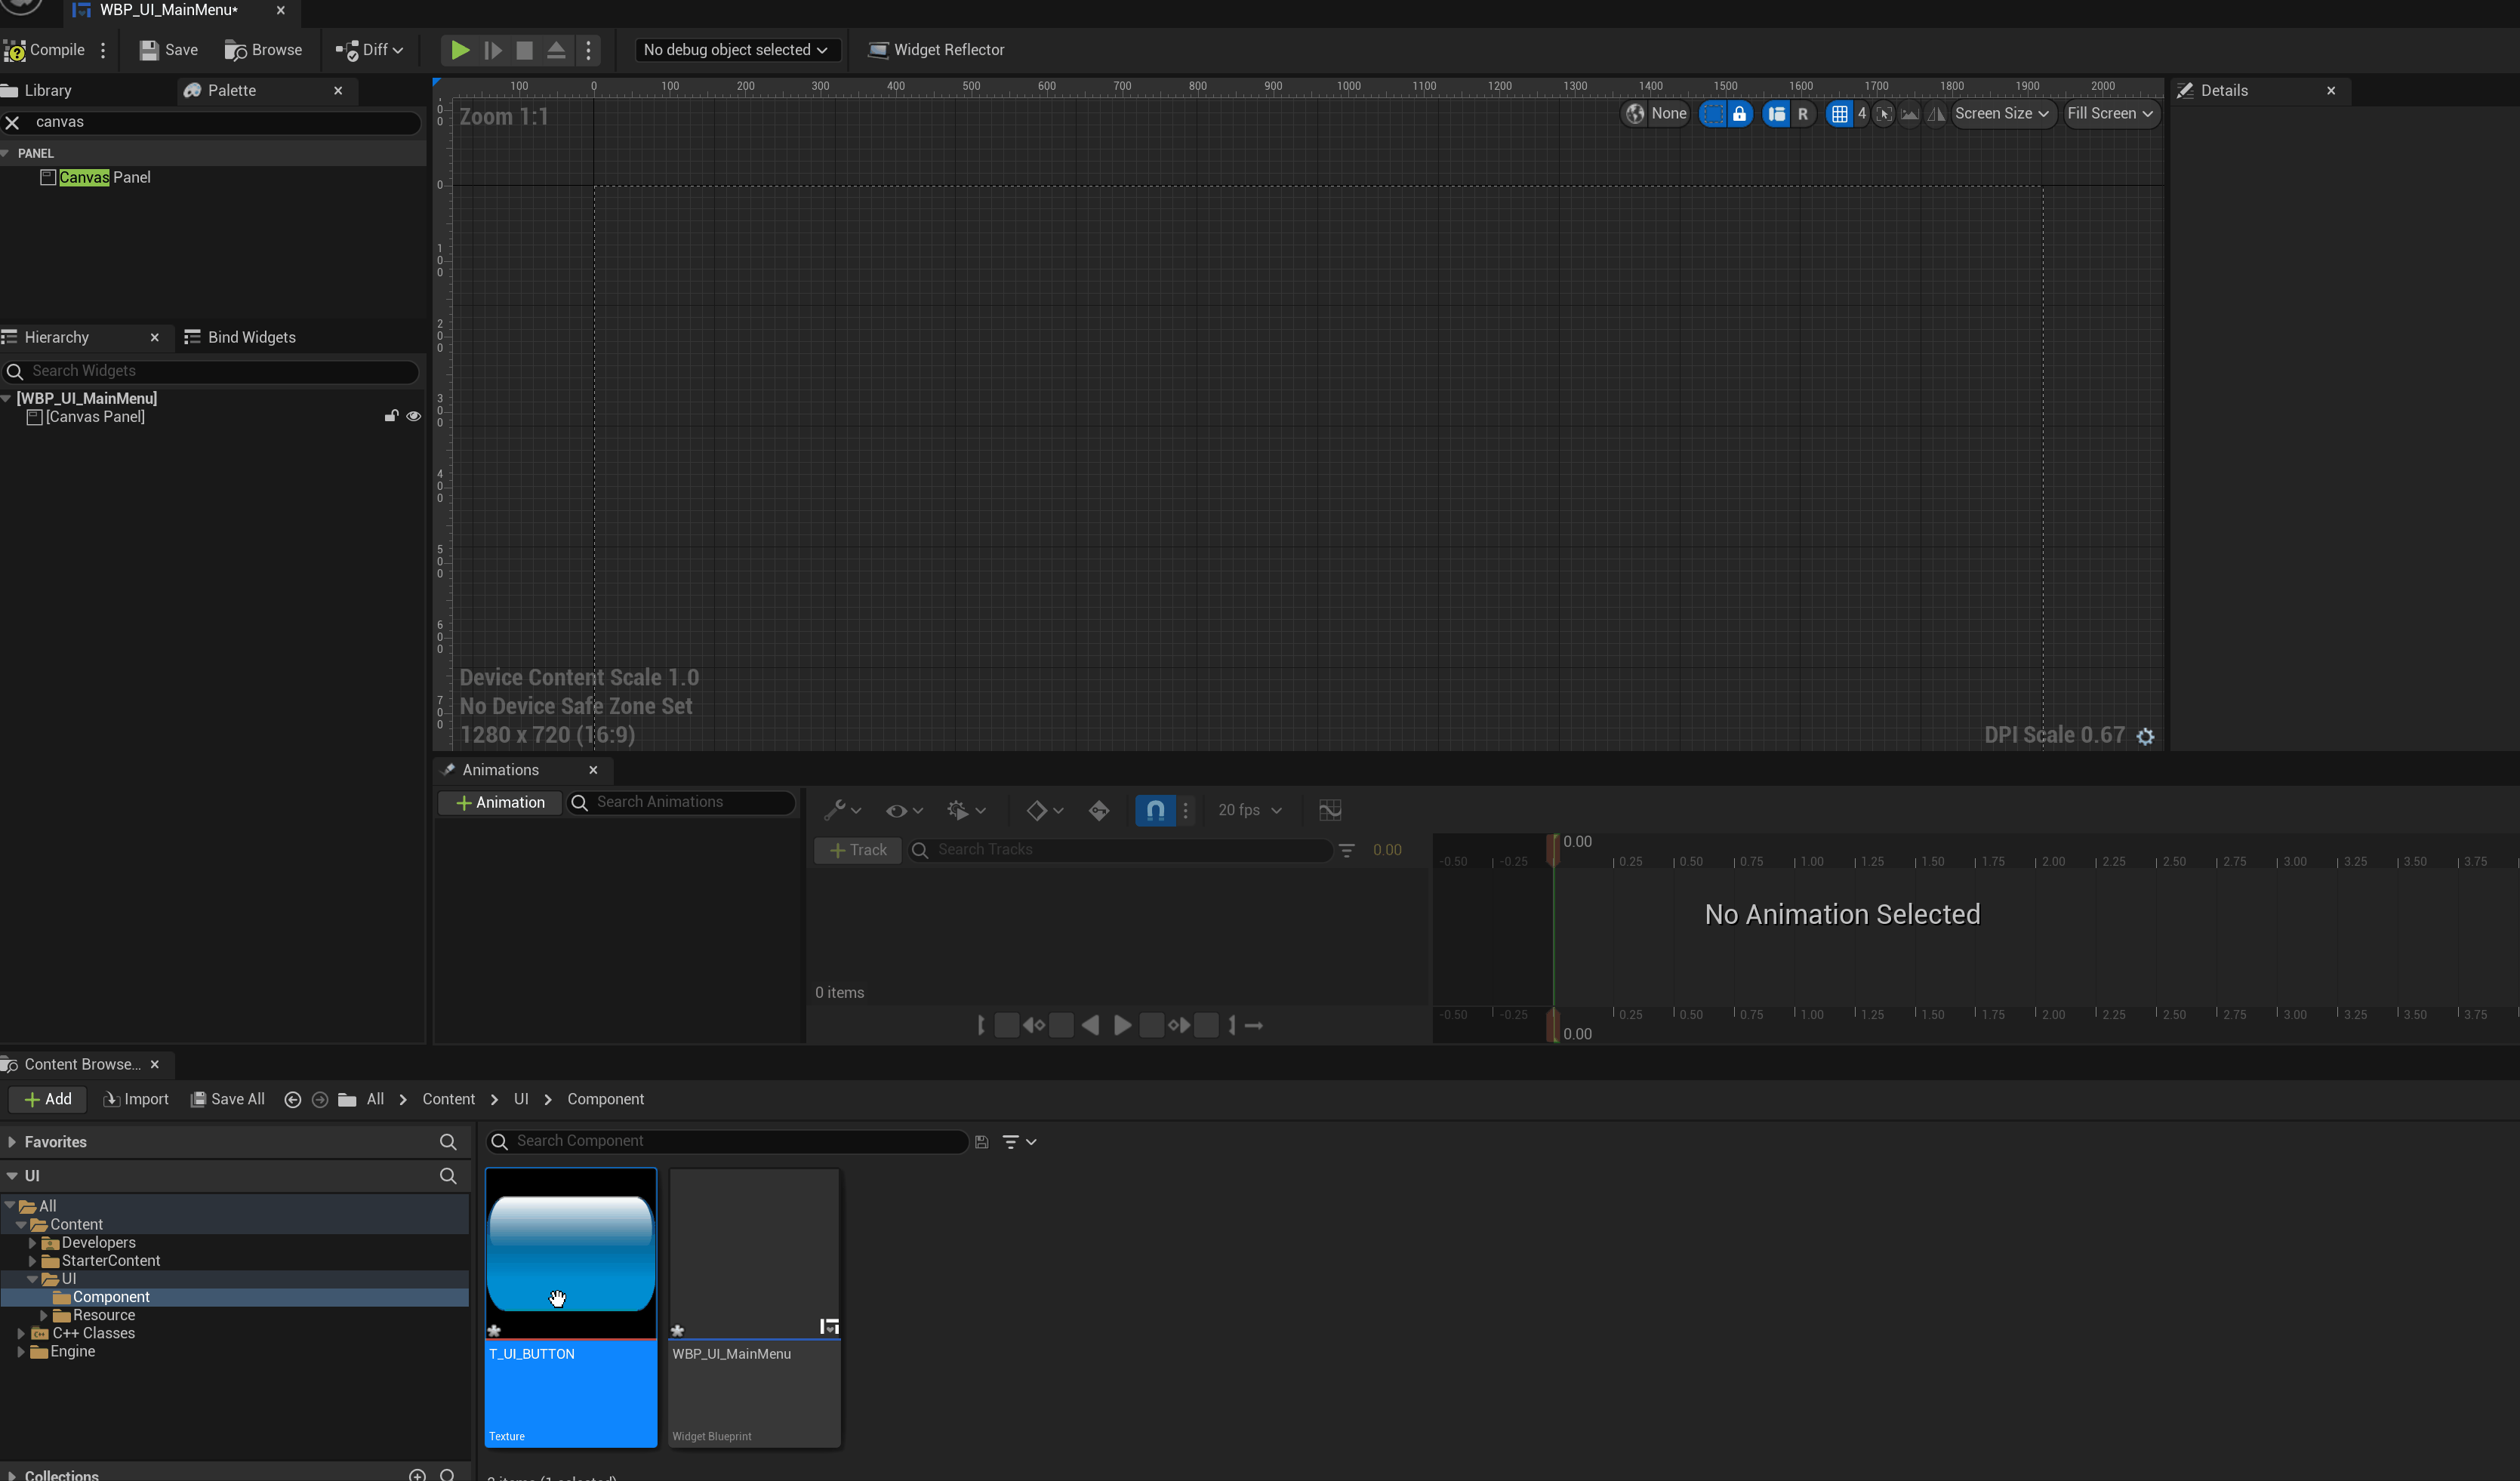Toggle the lock icon for Canvas Panel
The image size is (2520, 1481).
tap(391, 417)
